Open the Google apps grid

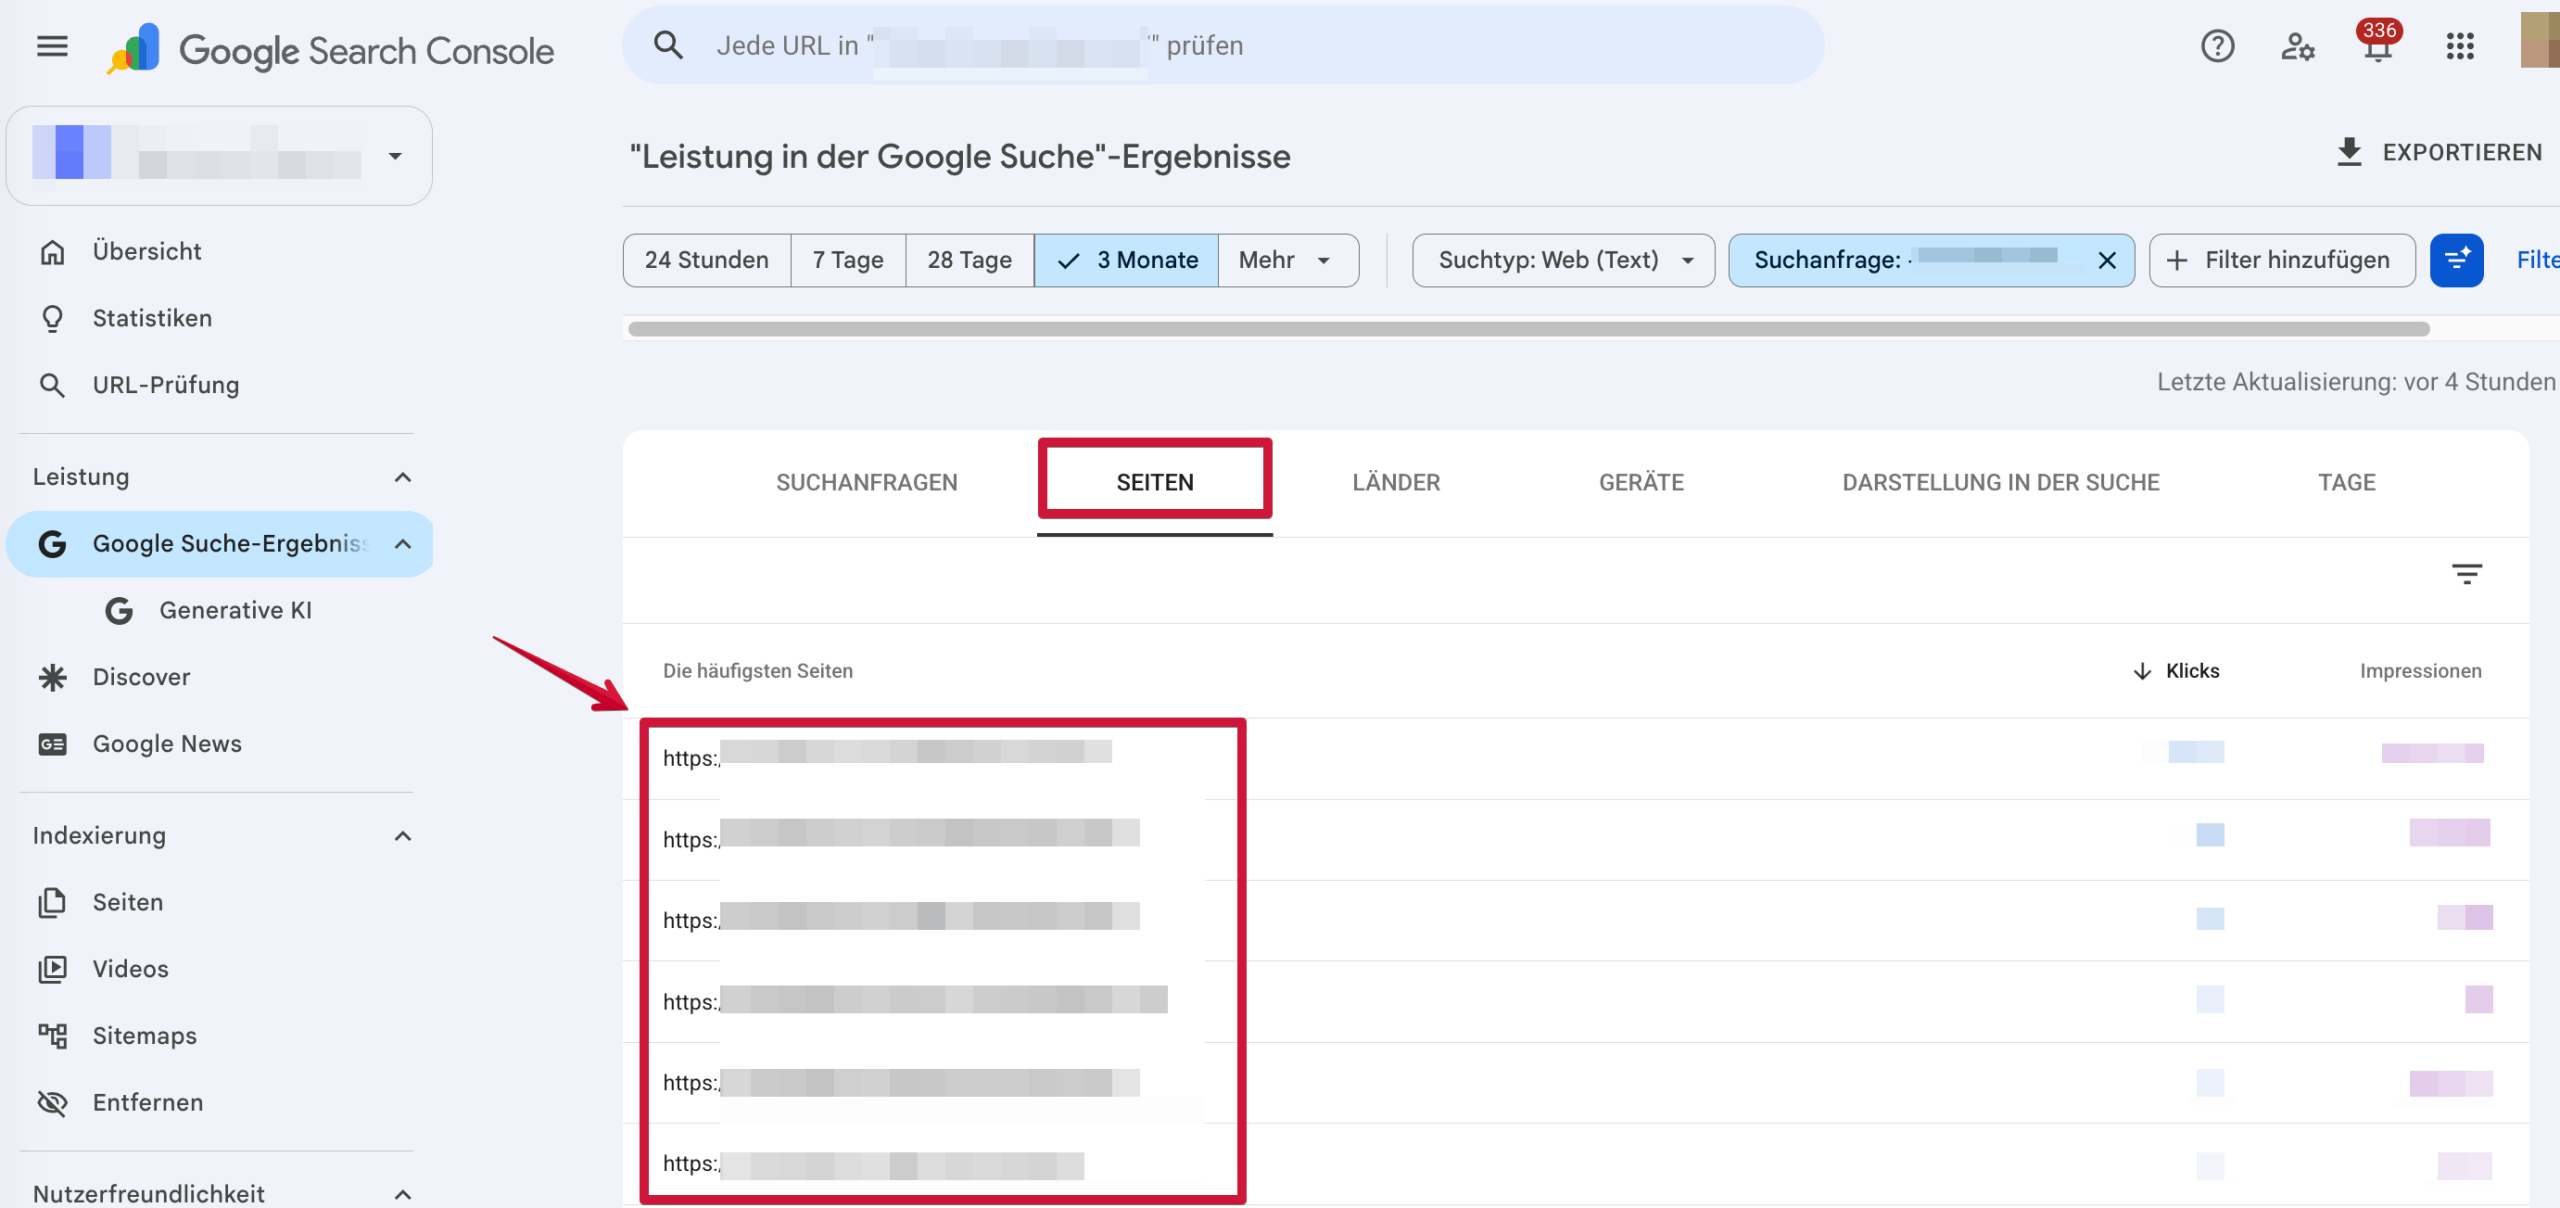(2460, 46)
